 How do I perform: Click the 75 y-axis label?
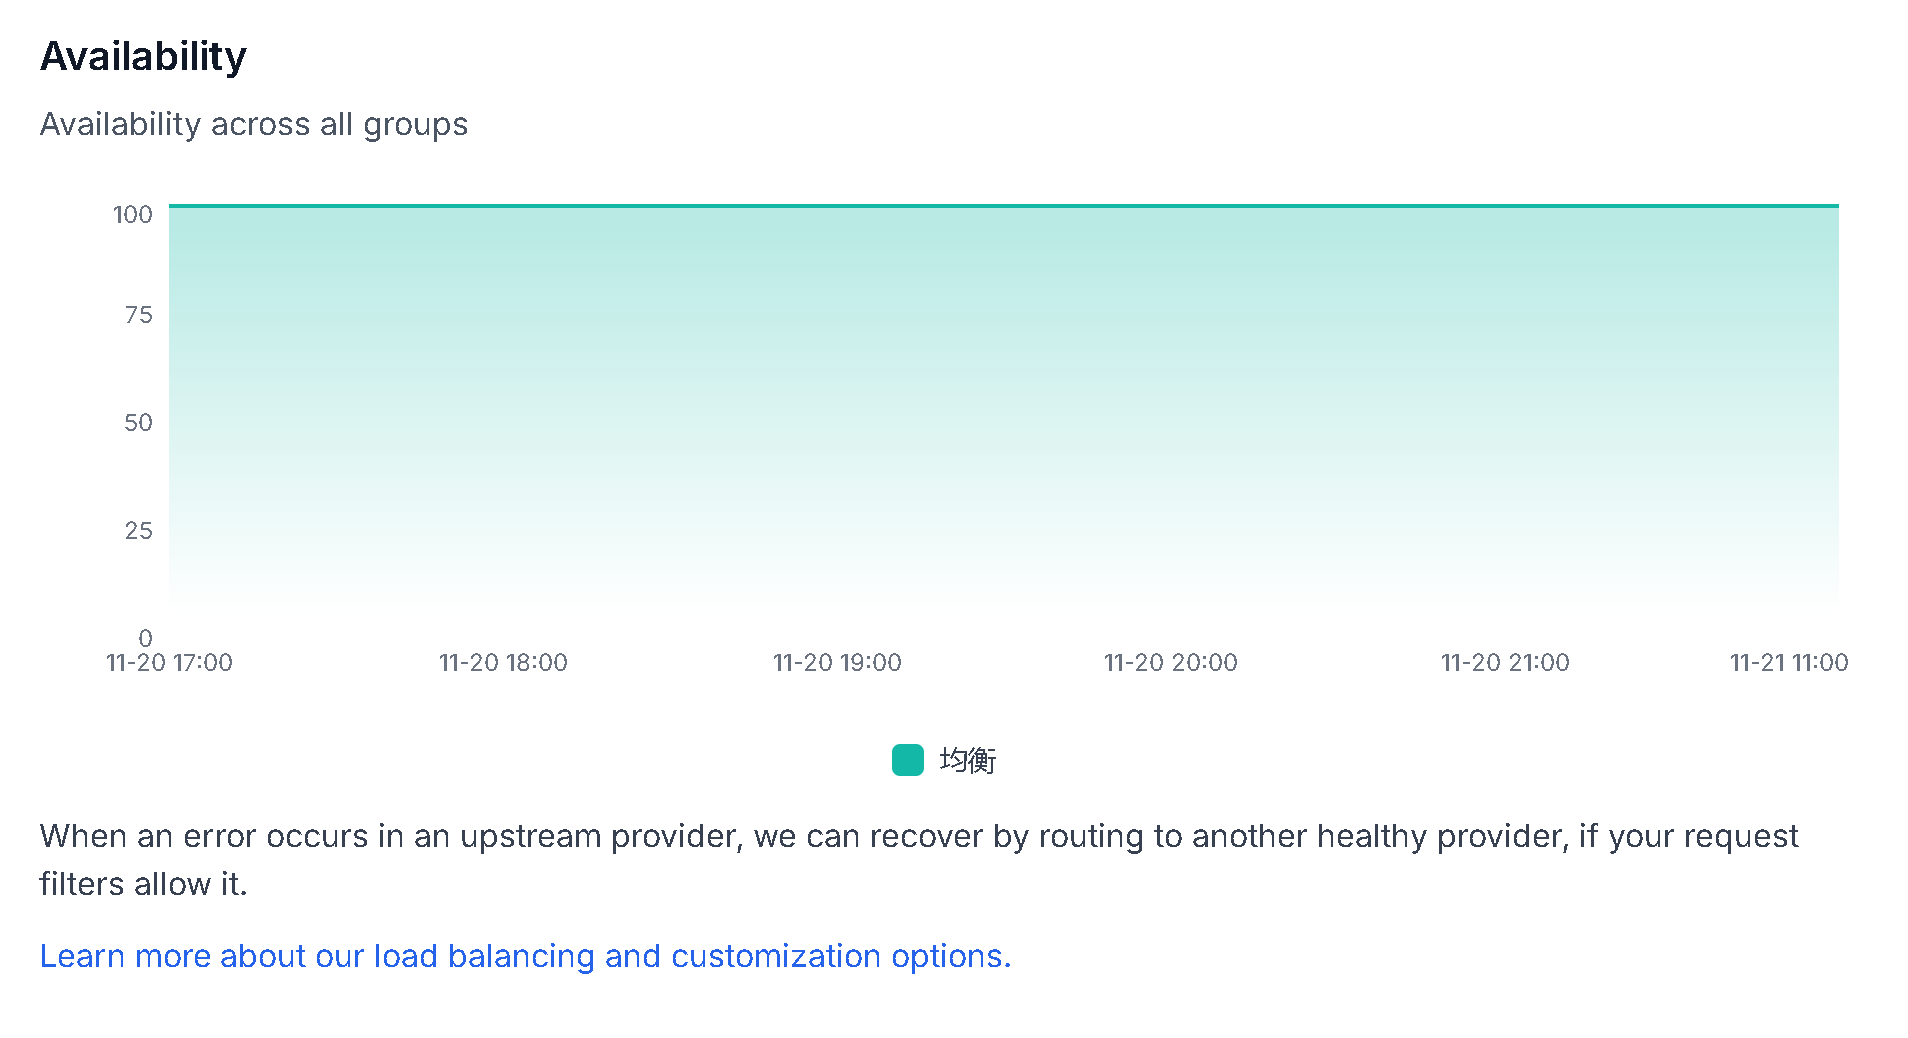point(139,315)
